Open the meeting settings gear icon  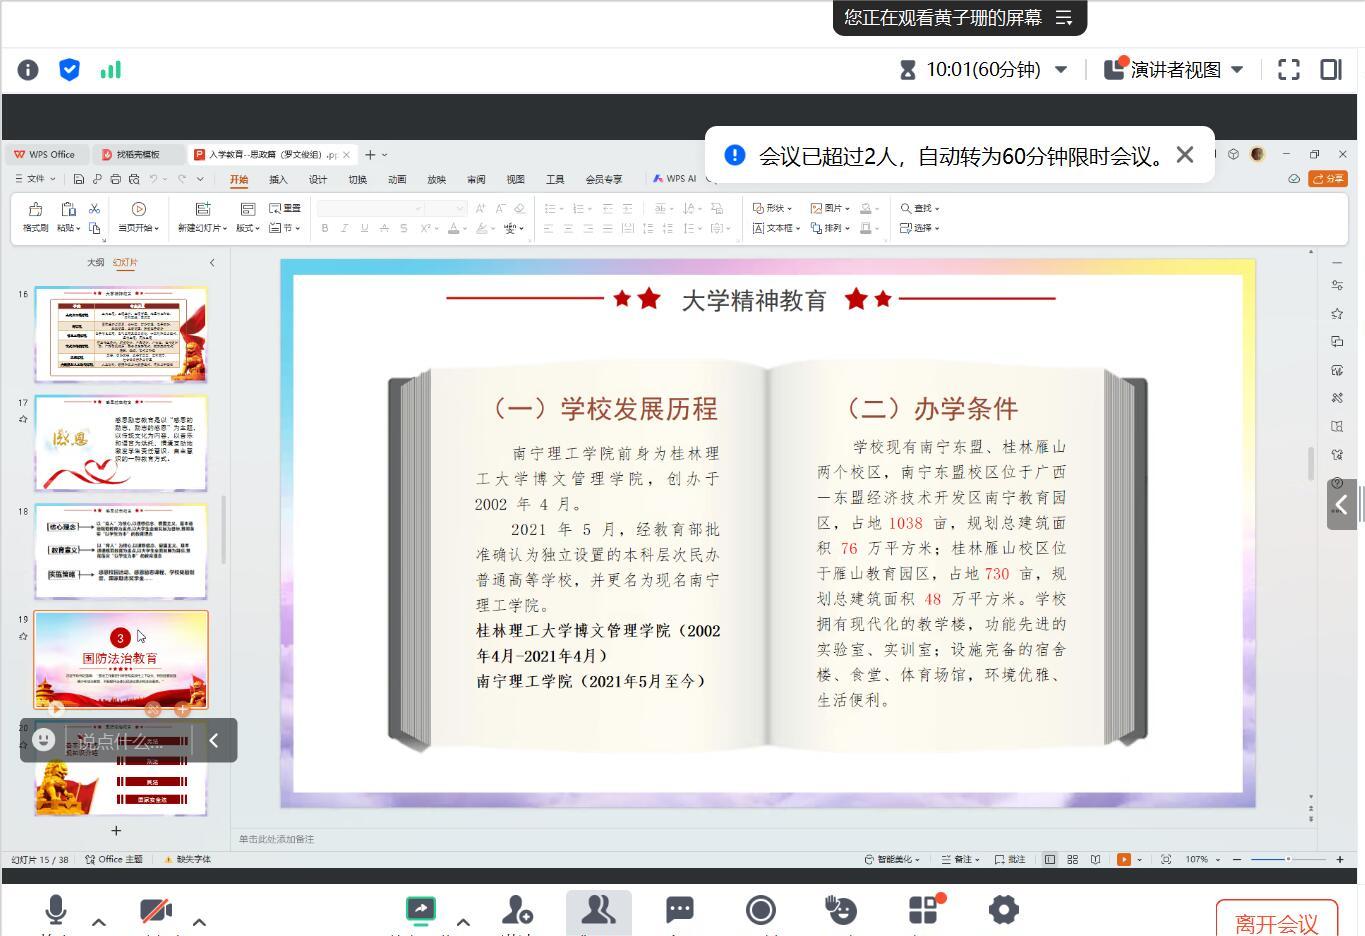tap(1003, 910)
